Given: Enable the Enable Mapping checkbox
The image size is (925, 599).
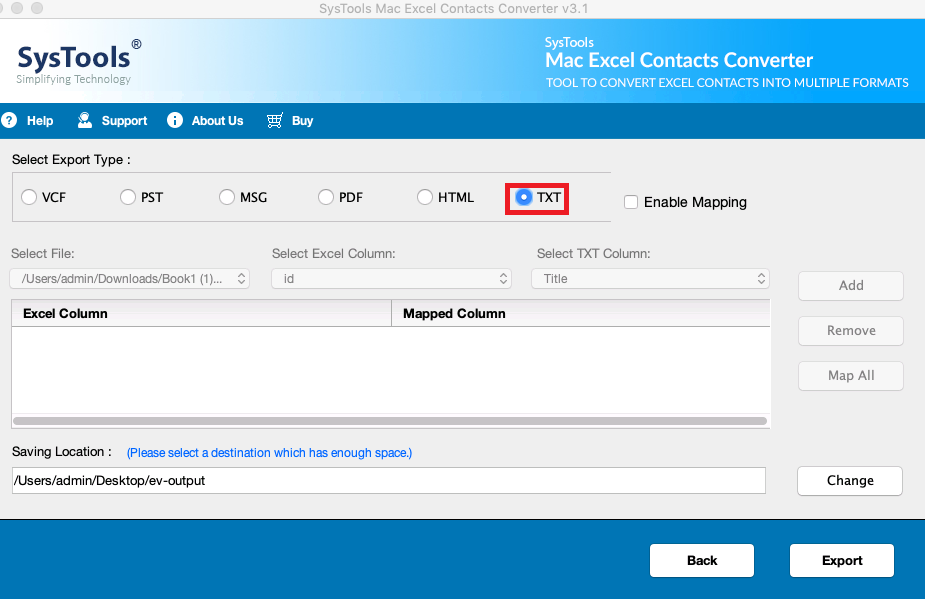Looking at the screenshot, I should click(x=631, y=202).
